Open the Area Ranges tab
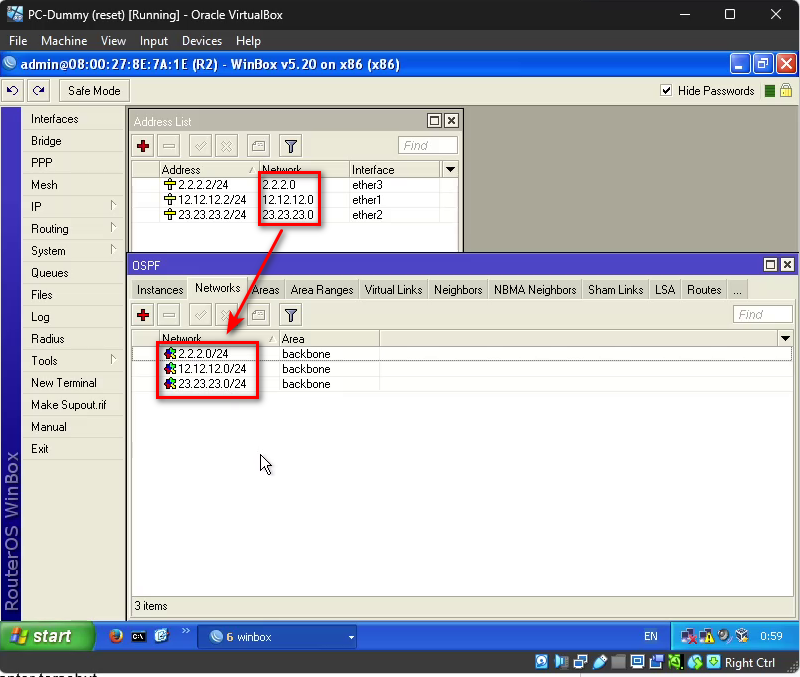Image resolution: width=800 pixels, height=677 pixels. point(322,290)
